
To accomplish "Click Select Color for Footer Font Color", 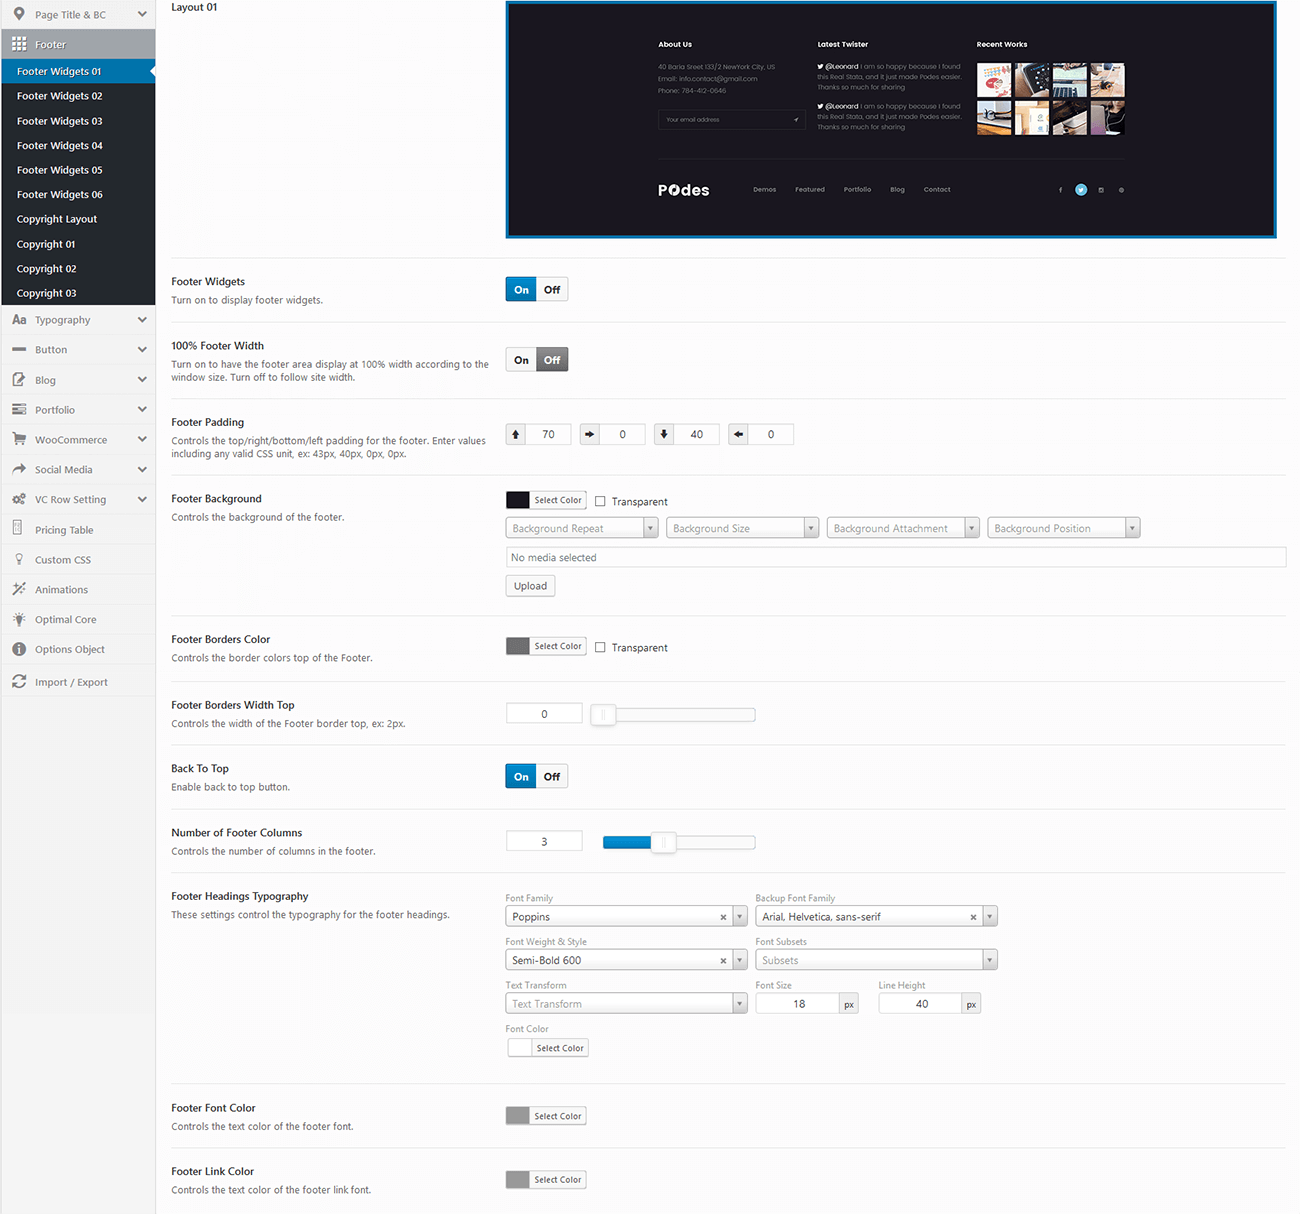I will click(558, 1116).
